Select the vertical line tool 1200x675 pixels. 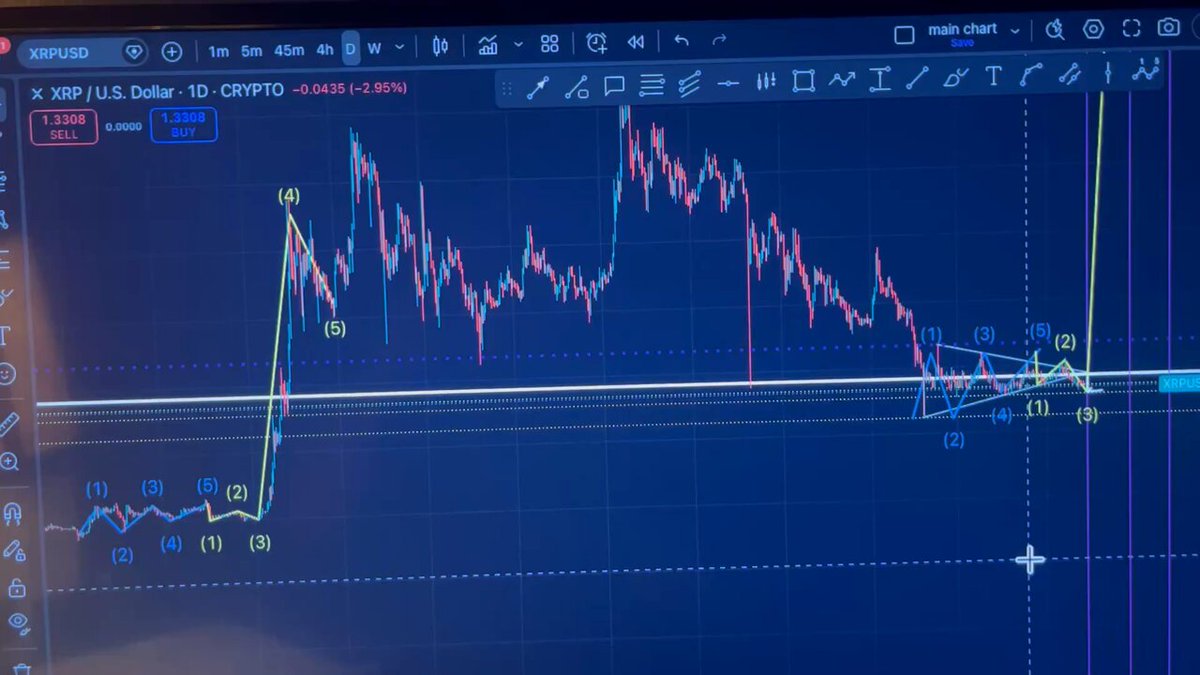(1108, 71)
